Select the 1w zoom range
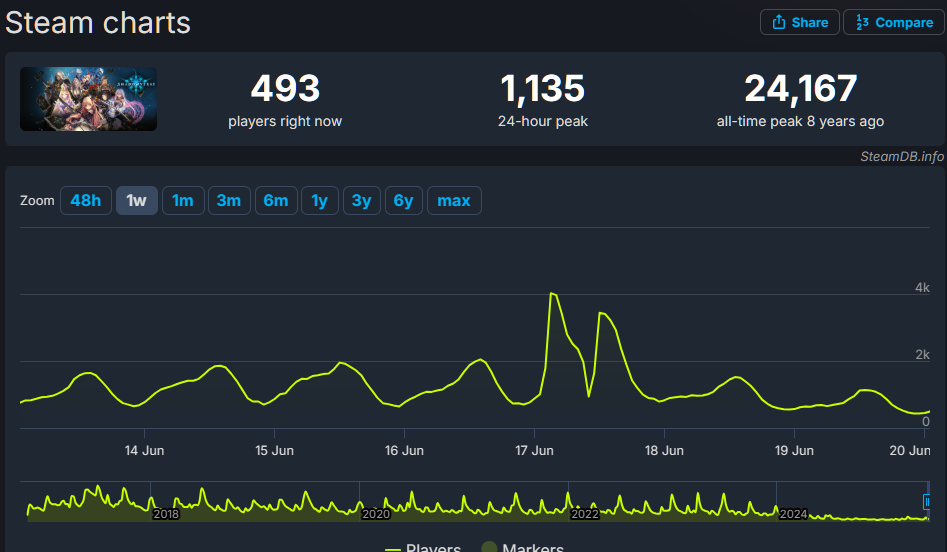 [x=136, y=201]
